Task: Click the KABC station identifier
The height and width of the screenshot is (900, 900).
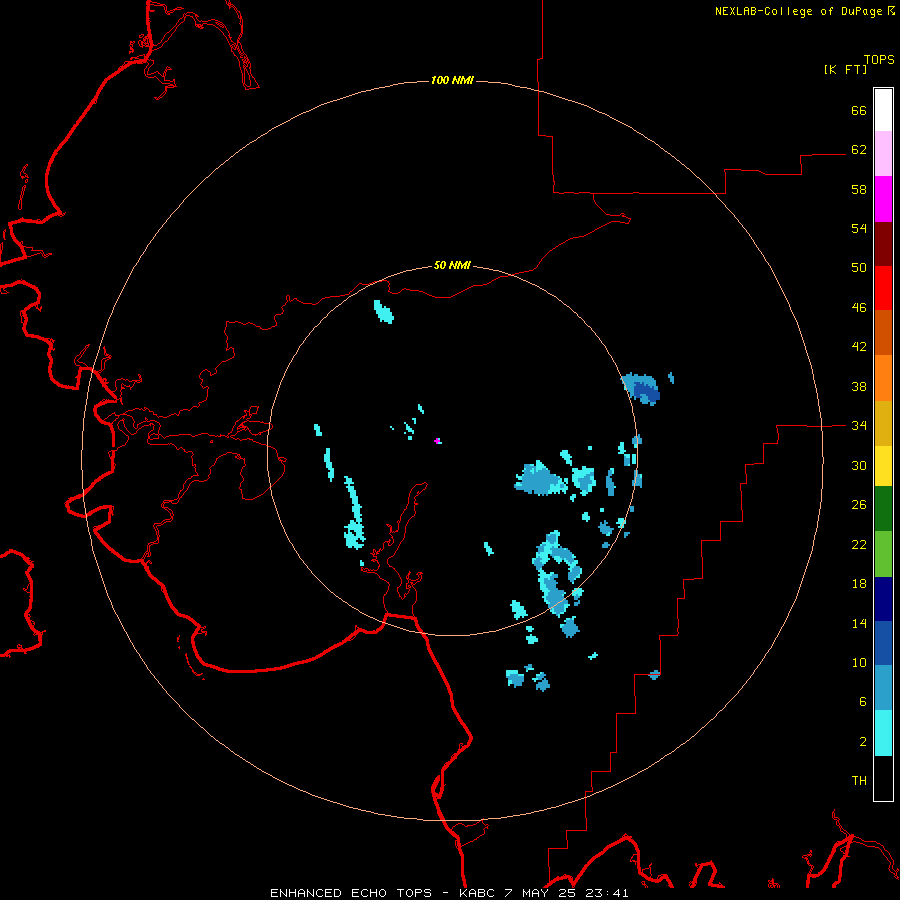Action: click(479, 893)
